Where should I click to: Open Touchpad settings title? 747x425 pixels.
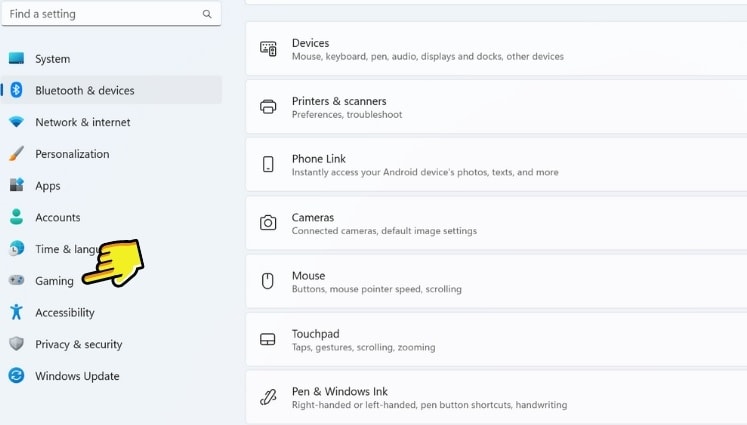[316, 334]
